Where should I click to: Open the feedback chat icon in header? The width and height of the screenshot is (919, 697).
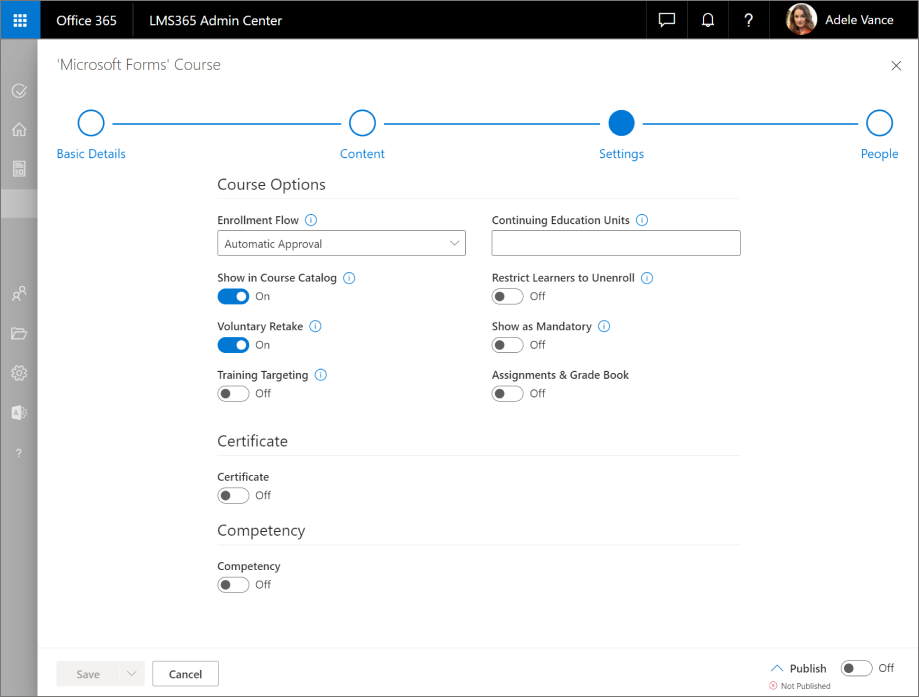coord(667,20)
